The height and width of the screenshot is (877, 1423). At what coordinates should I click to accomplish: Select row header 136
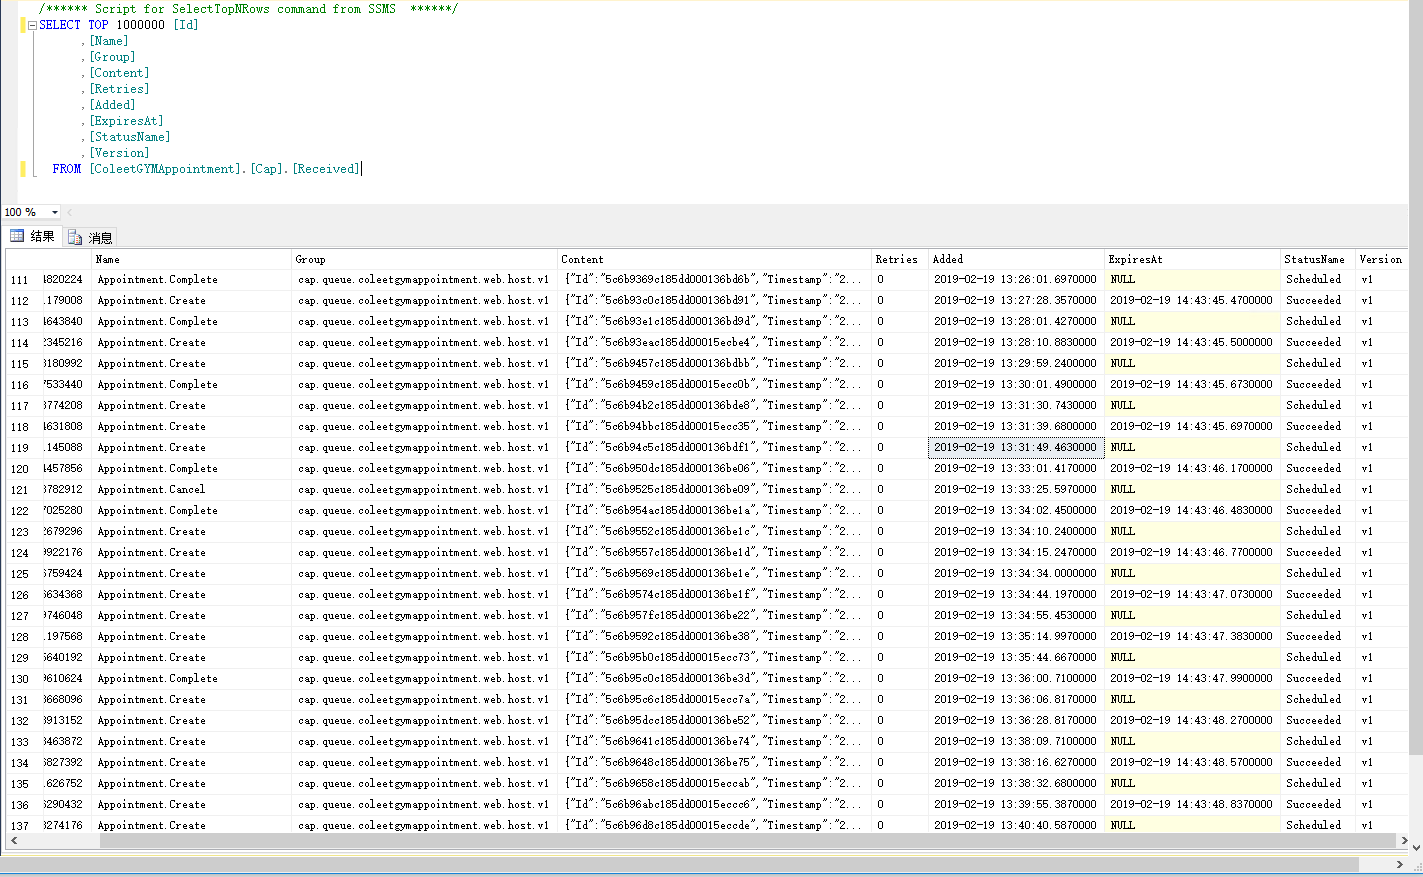click(22, 805)
